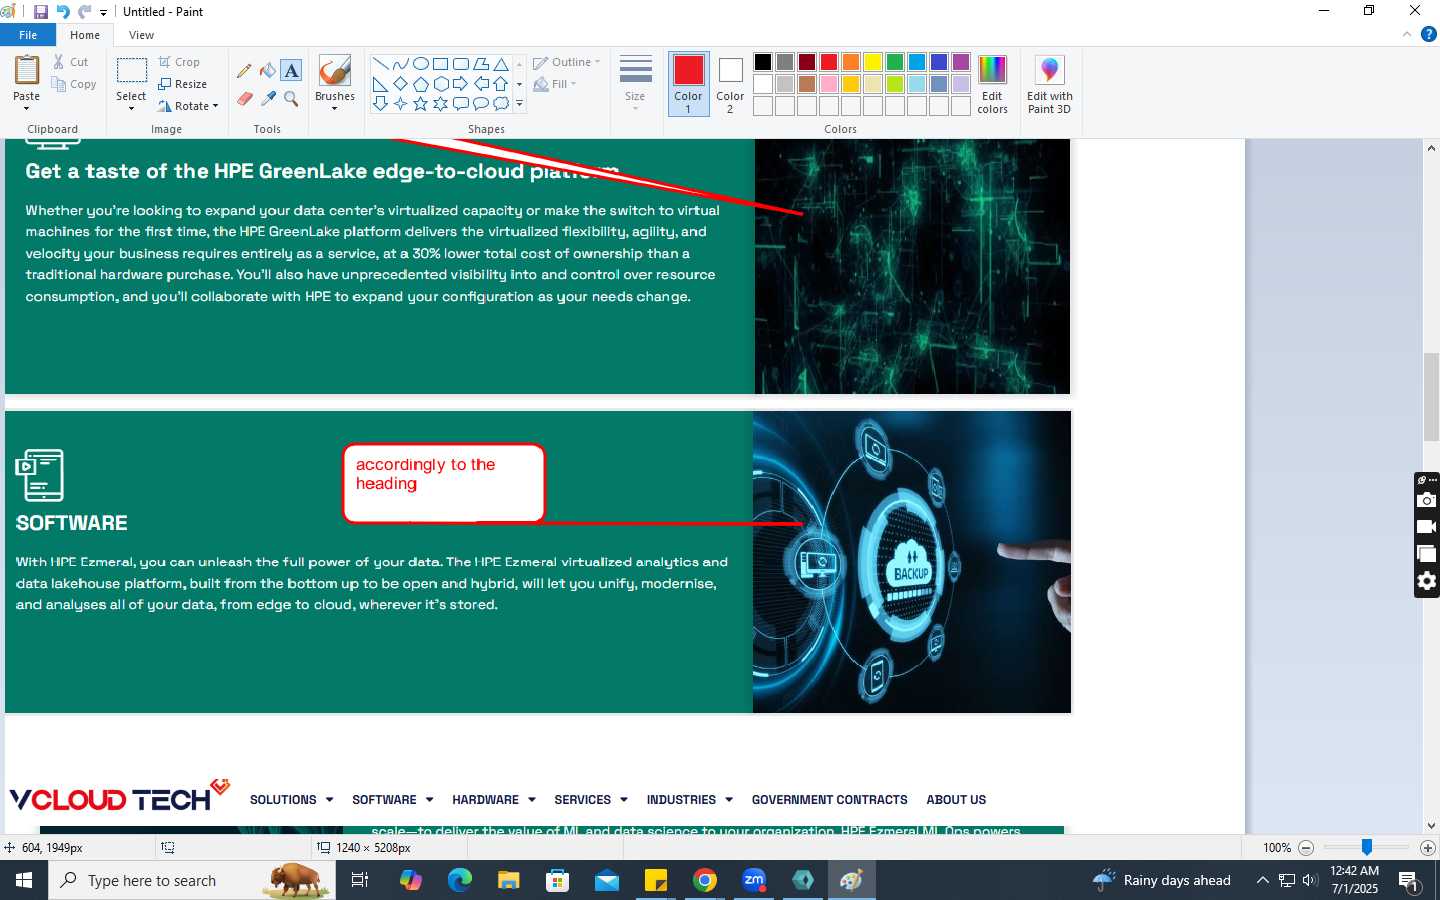Screen dimensions: 1440x900
Task: Pick the purple color swatch
Action: tap(961, 62)
